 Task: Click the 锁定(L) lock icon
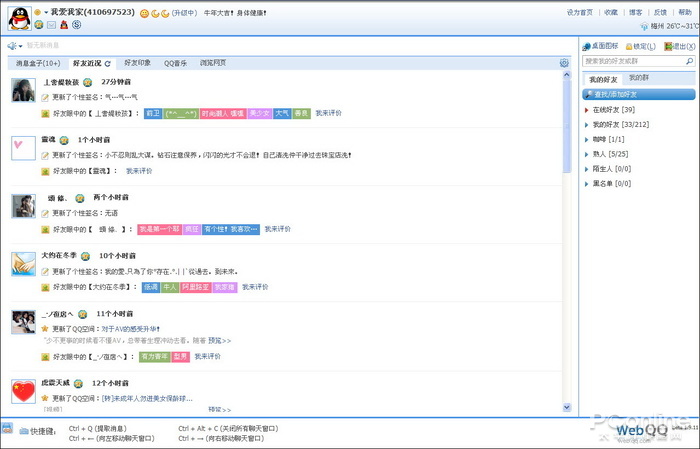click(629, 46)
